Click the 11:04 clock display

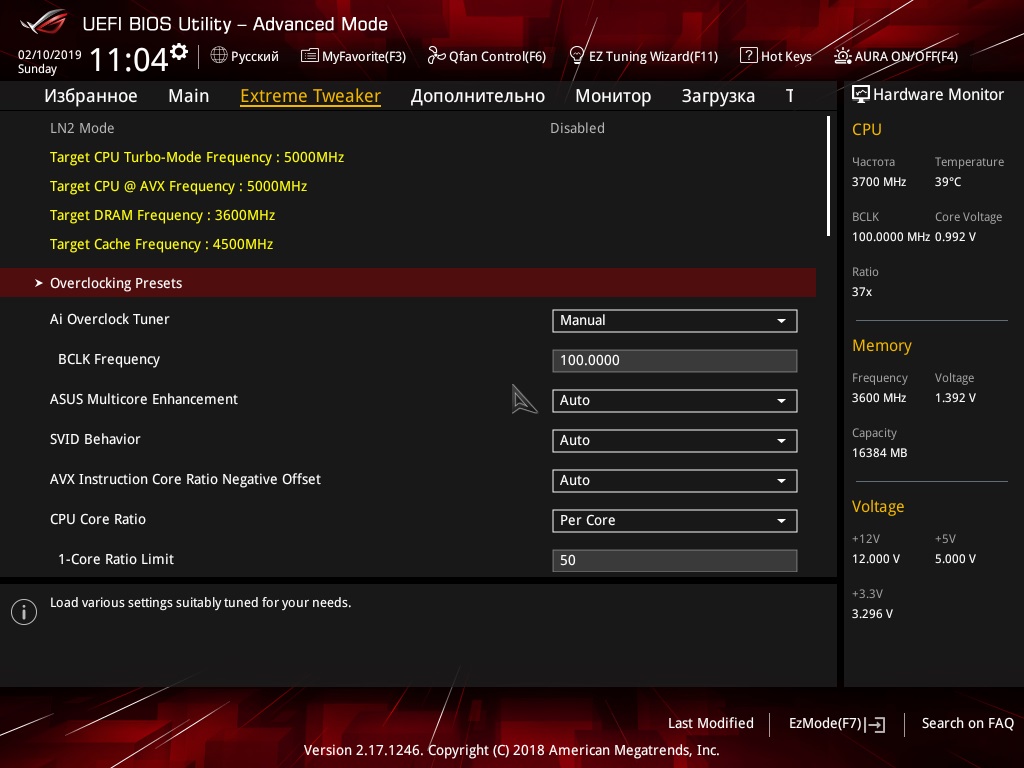point(129,59)
